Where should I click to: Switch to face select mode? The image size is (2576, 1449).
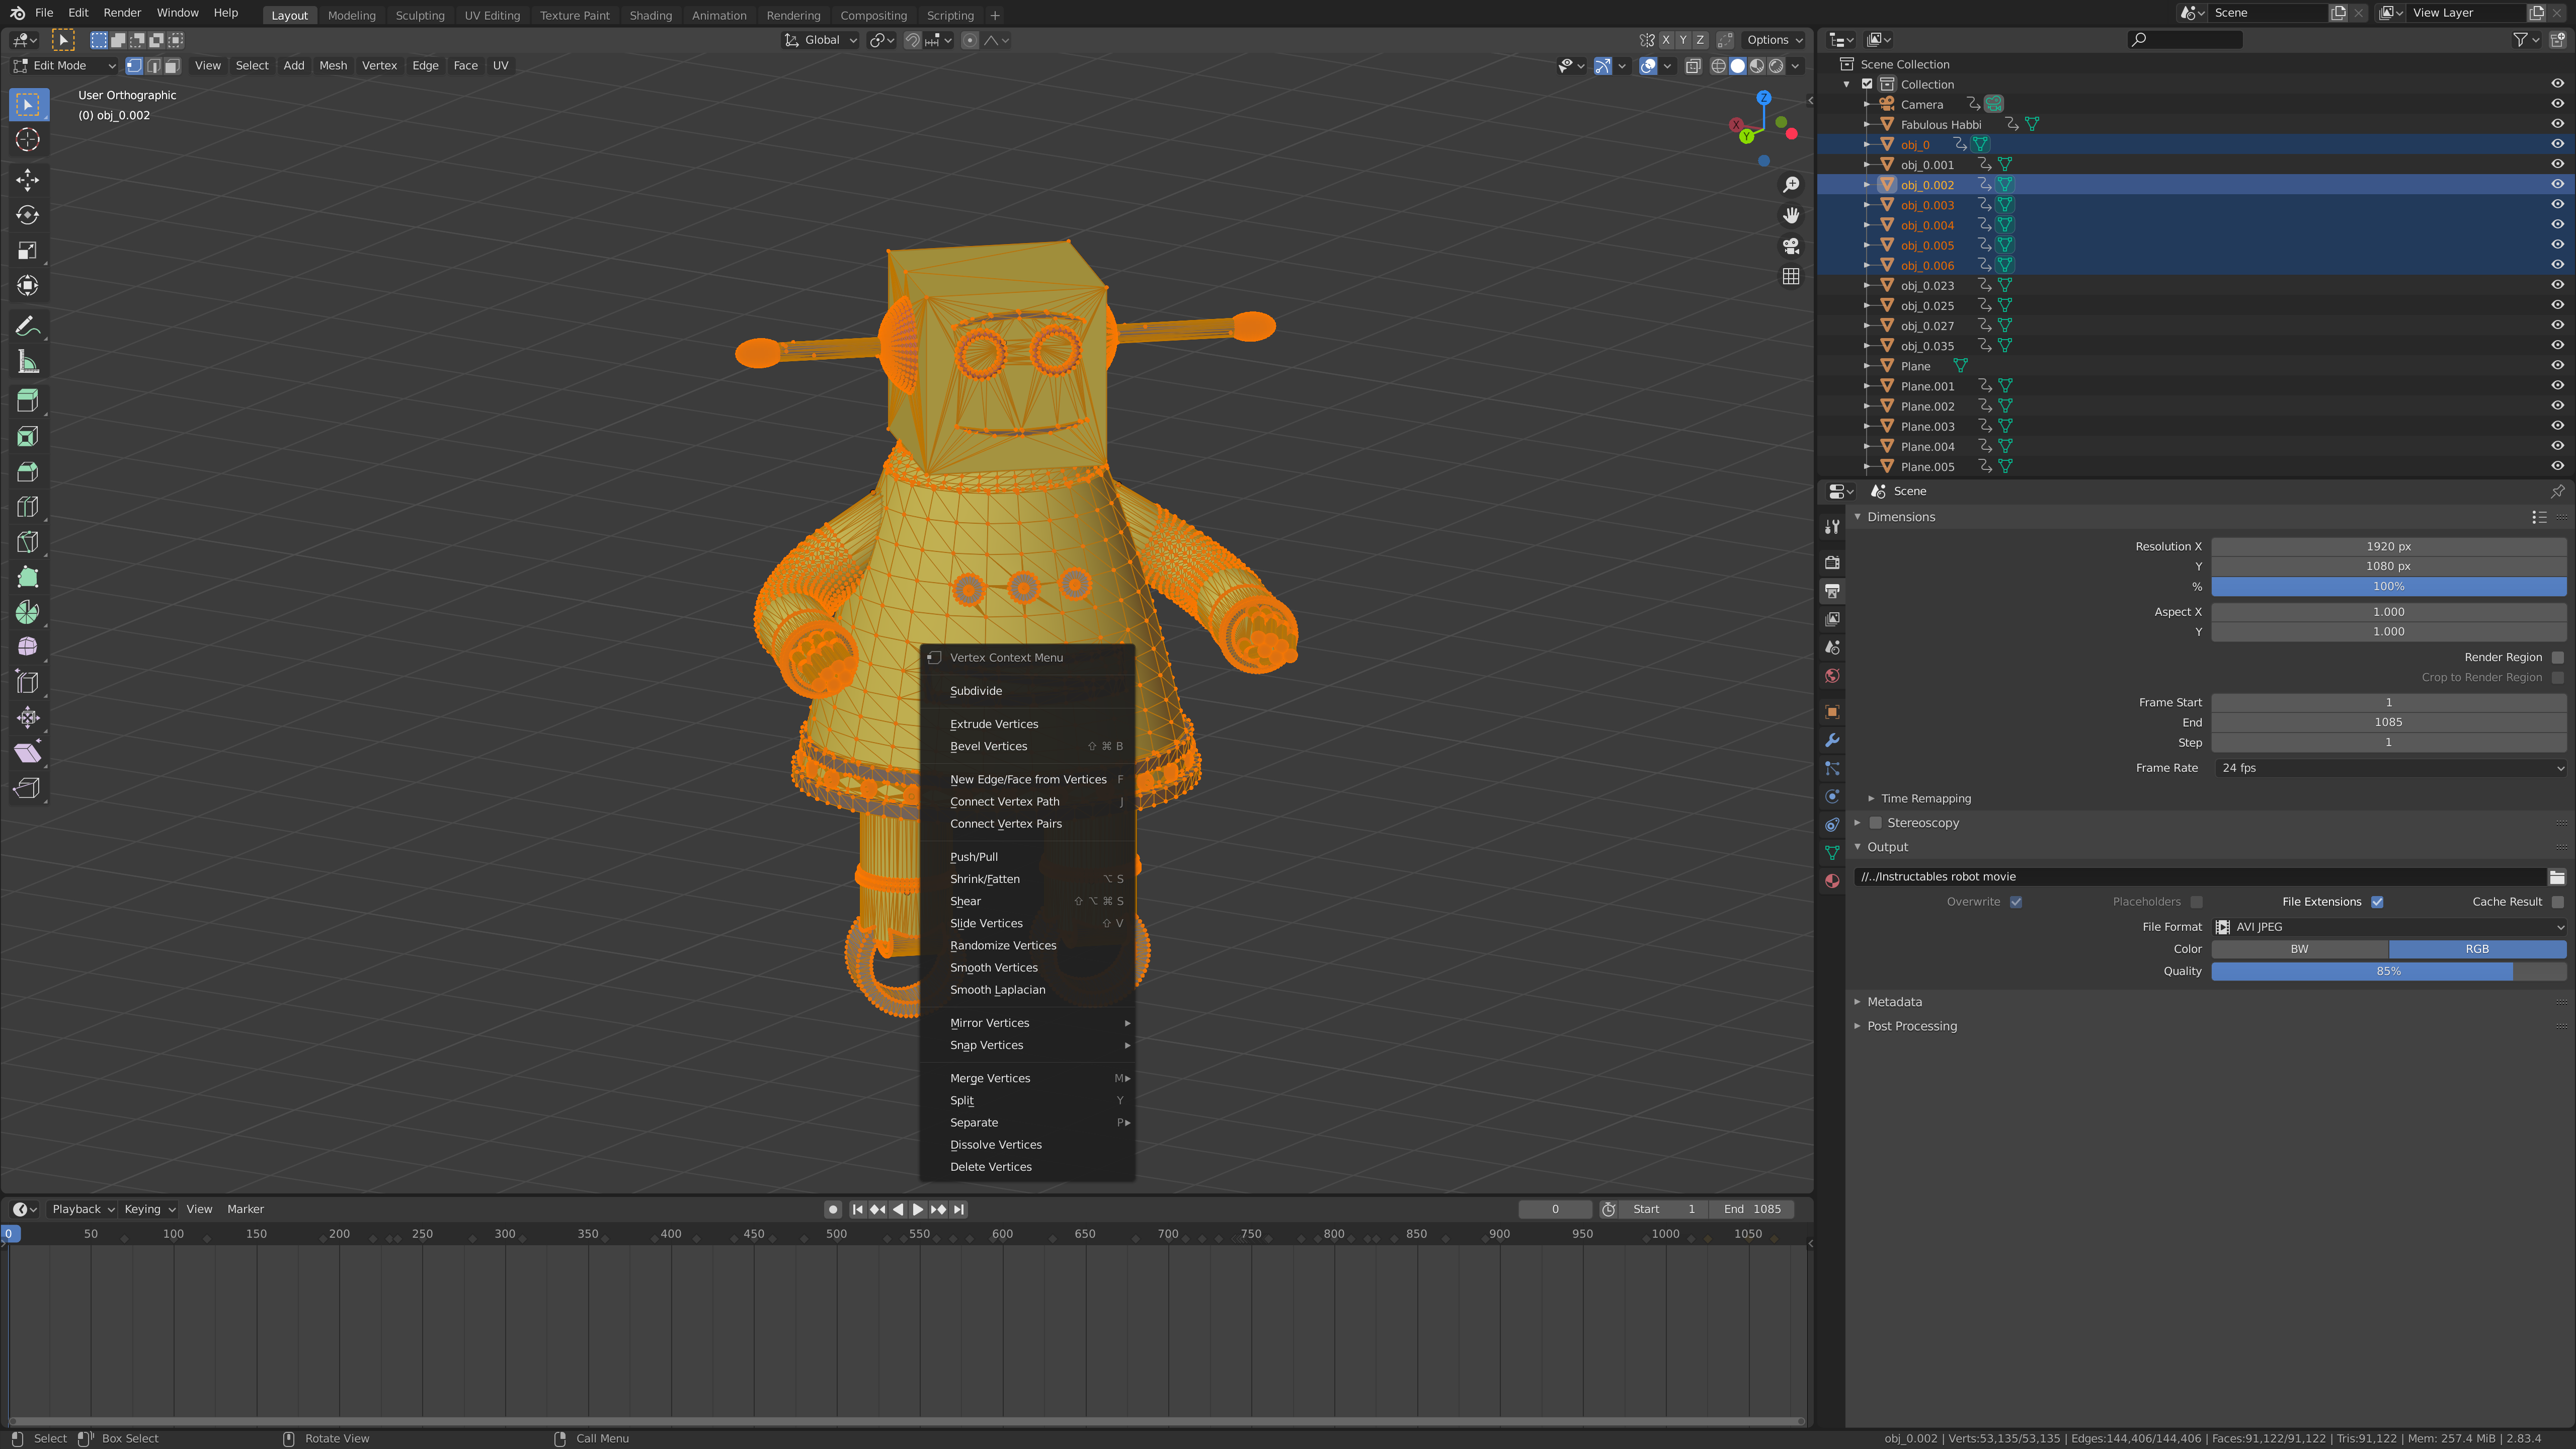[172, 66]
